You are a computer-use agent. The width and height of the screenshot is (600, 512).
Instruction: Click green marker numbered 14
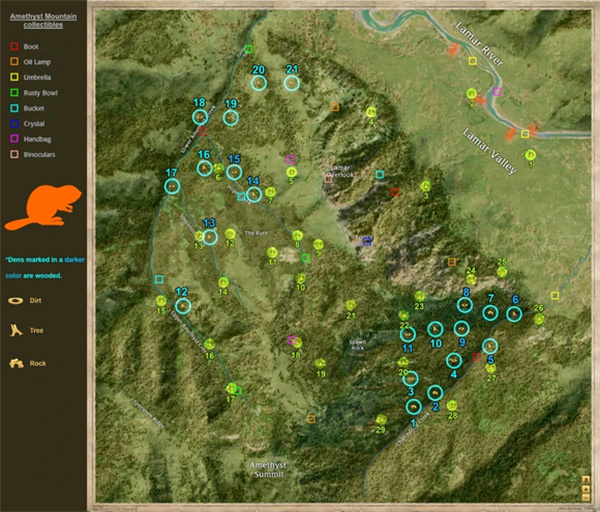[x=223, y=283]
